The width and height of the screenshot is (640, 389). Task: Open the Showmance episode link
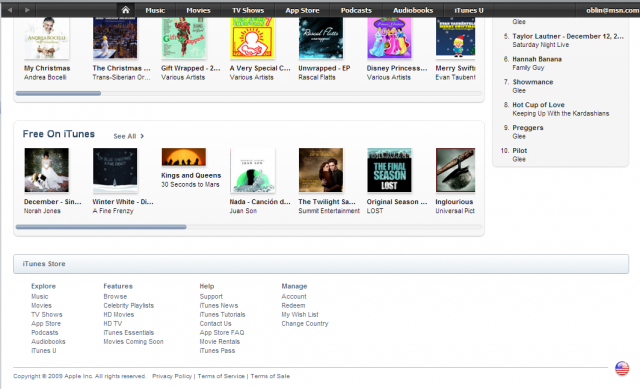coord(533,82)
